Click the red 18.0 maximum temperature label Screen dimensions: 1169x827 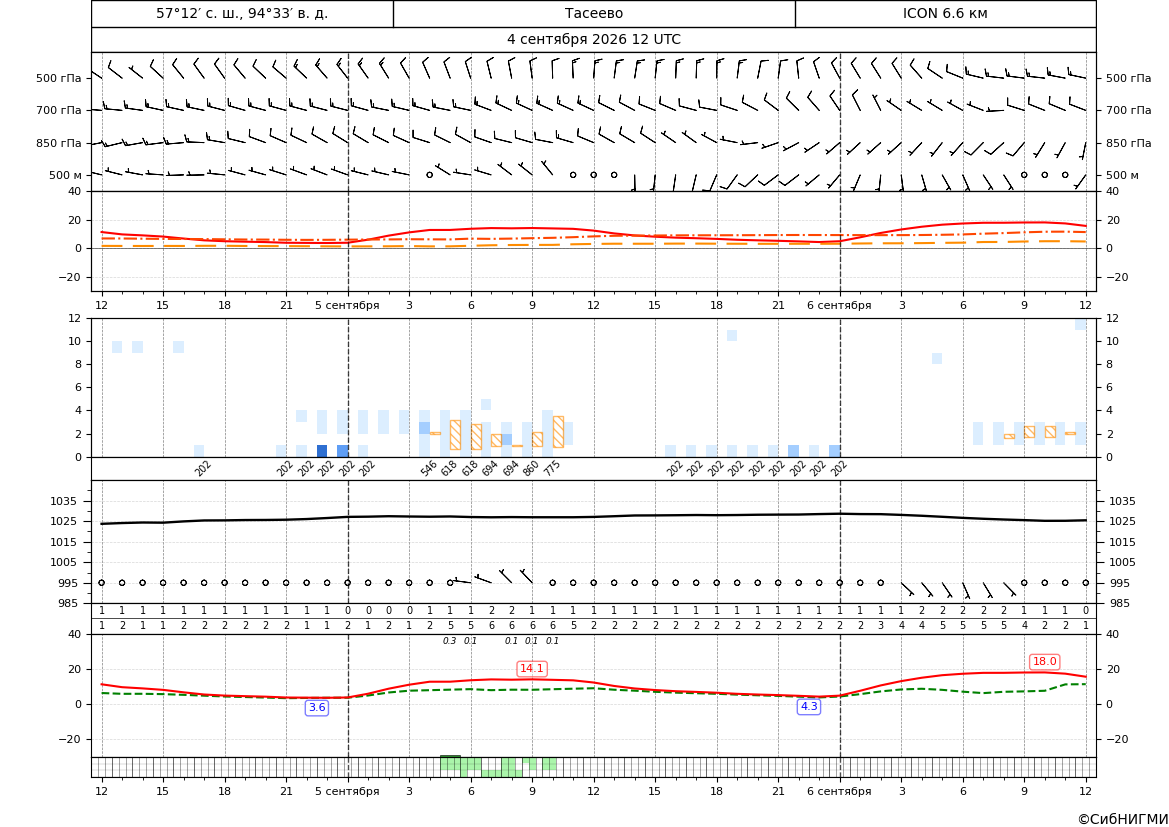click(x=1044, y=661)
